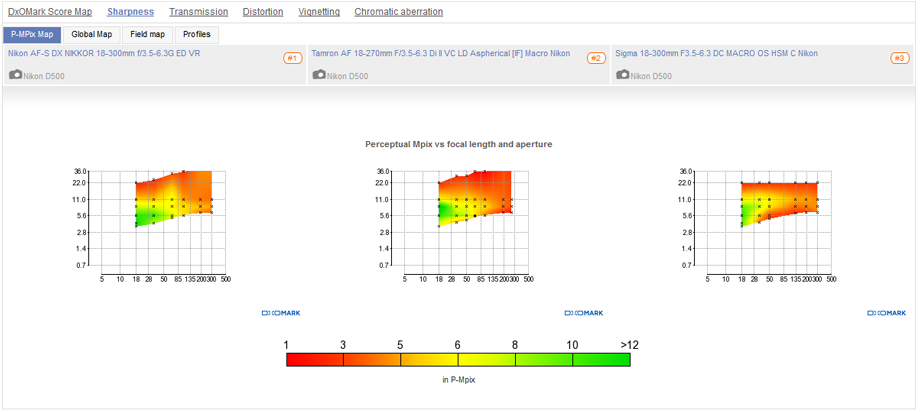This screenshot has width=920, height=412.
Task: Click camera icon under the Nikon lens
Action: coord(16,75)
